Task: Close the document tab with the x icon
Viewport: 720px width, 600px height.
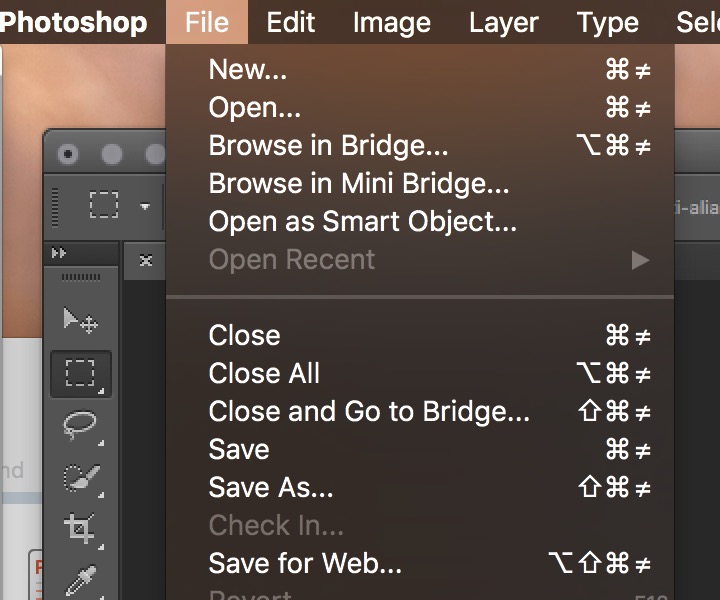Action: point(146,261)
